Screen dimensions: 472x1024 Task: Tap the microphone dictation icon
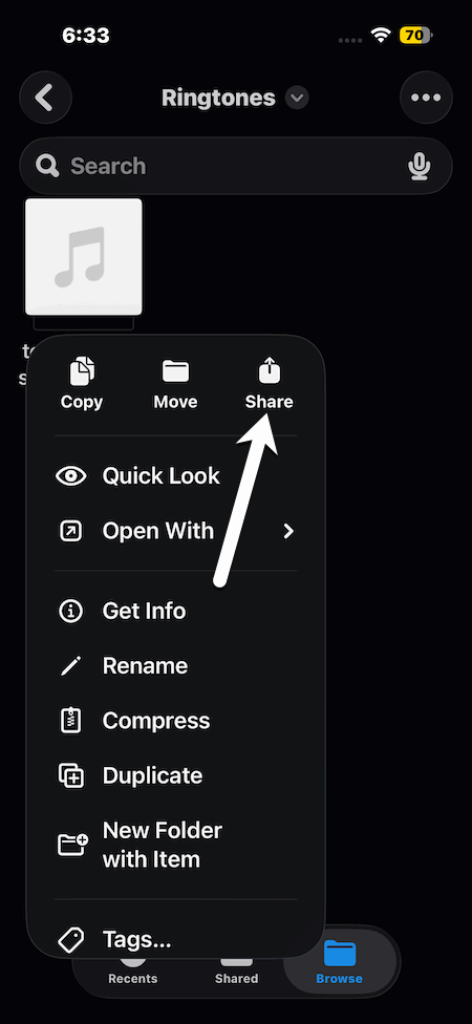(419, 166)
